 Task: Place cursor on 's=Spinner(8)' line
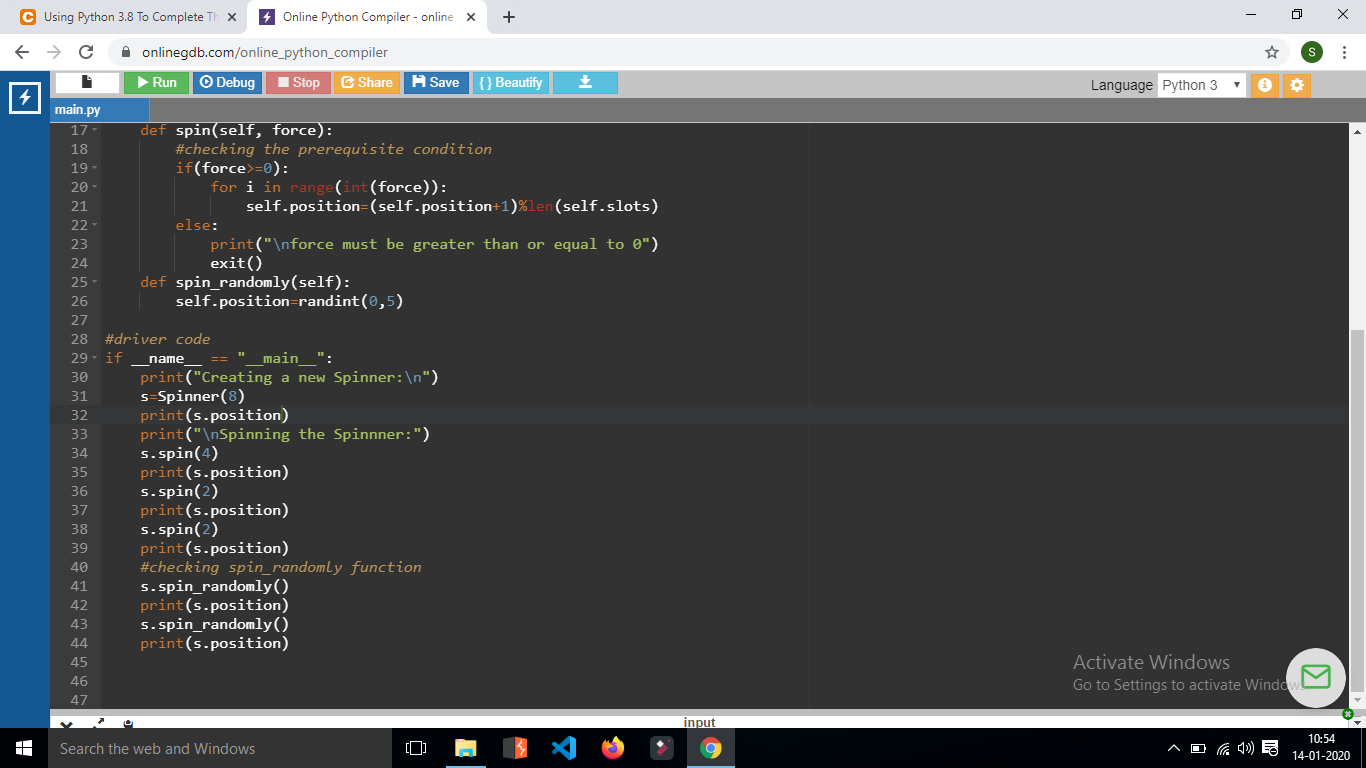coord(193,396)
